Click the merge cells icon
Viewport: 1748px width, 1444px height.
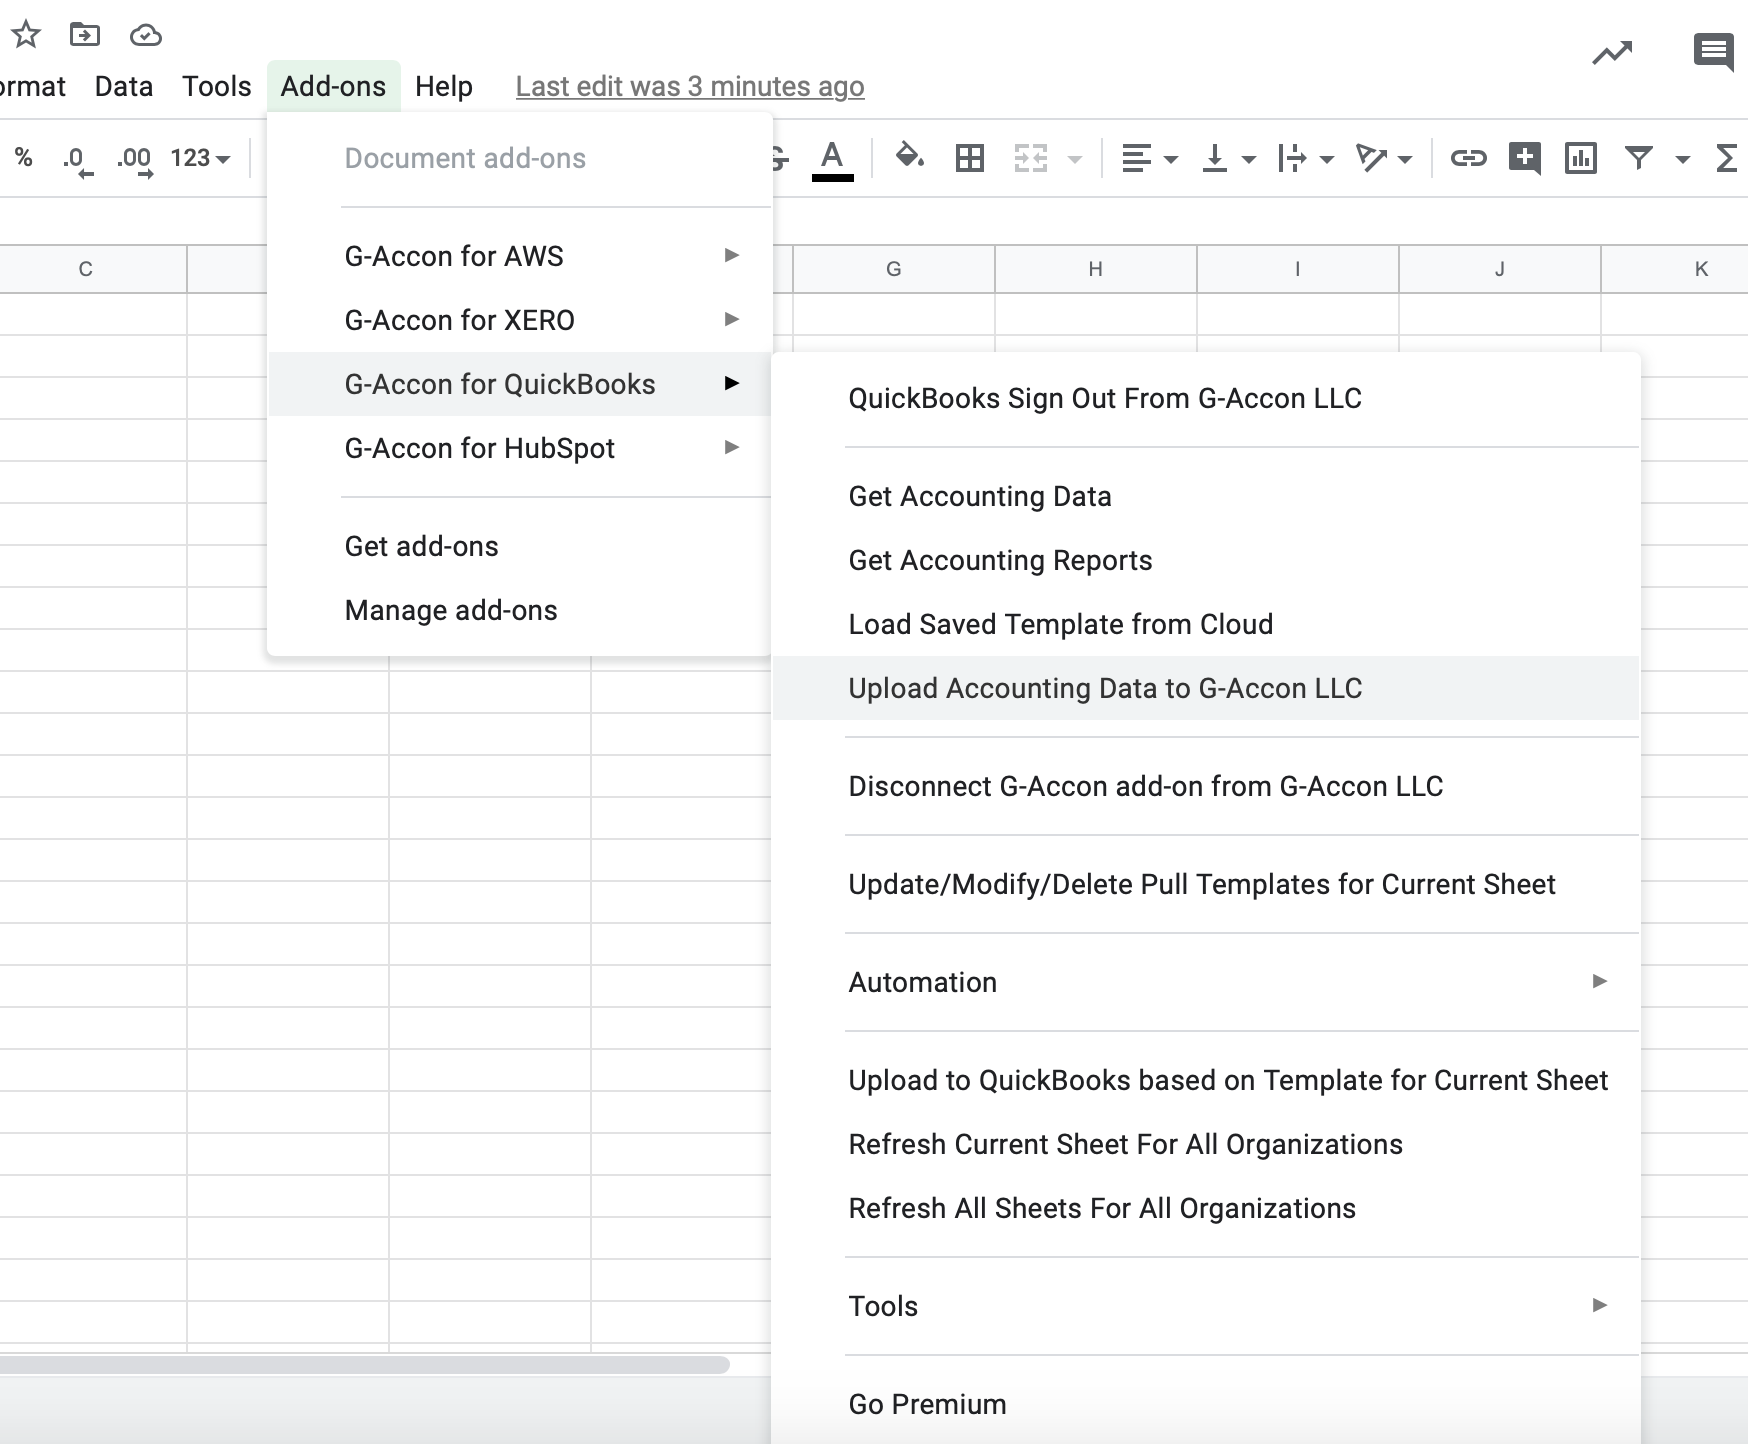[x=1031, y=158]
